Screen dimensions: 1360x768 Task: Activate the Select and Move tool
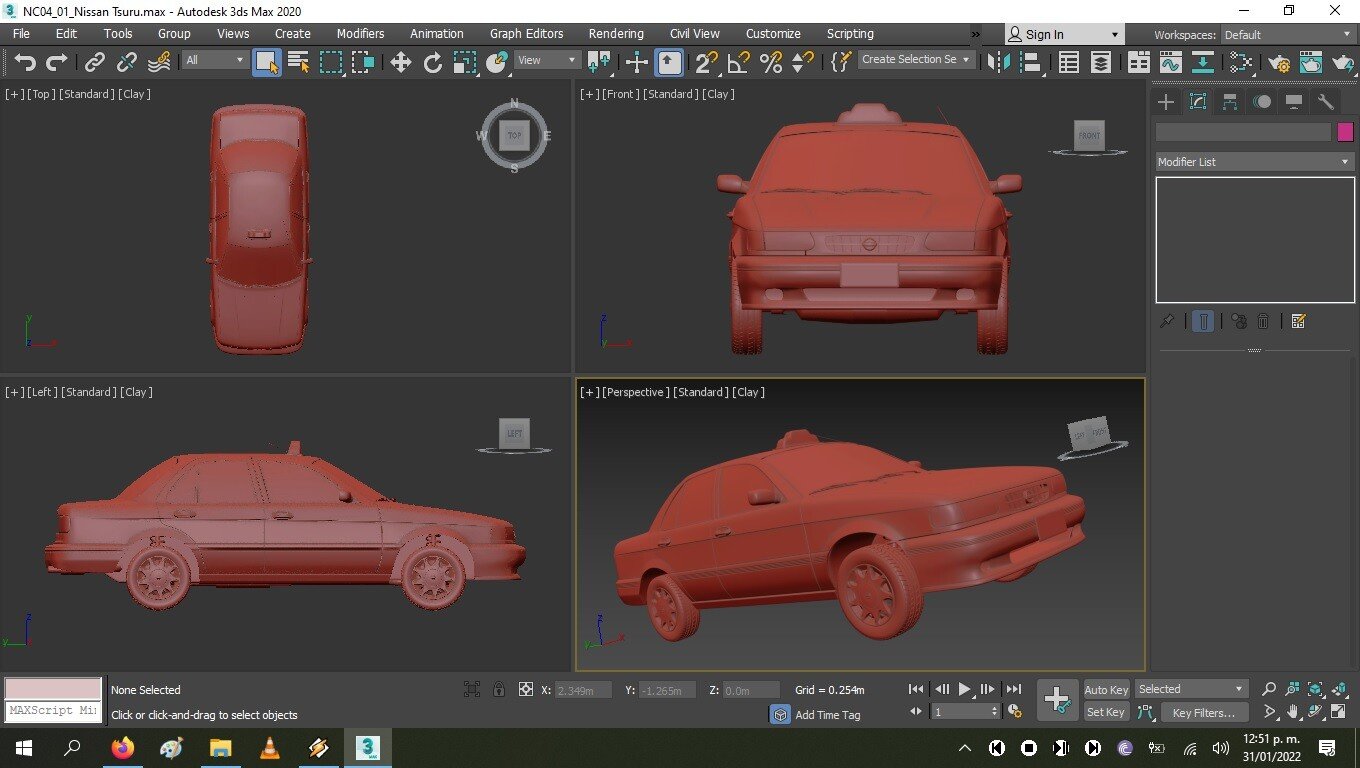(401, 62)
